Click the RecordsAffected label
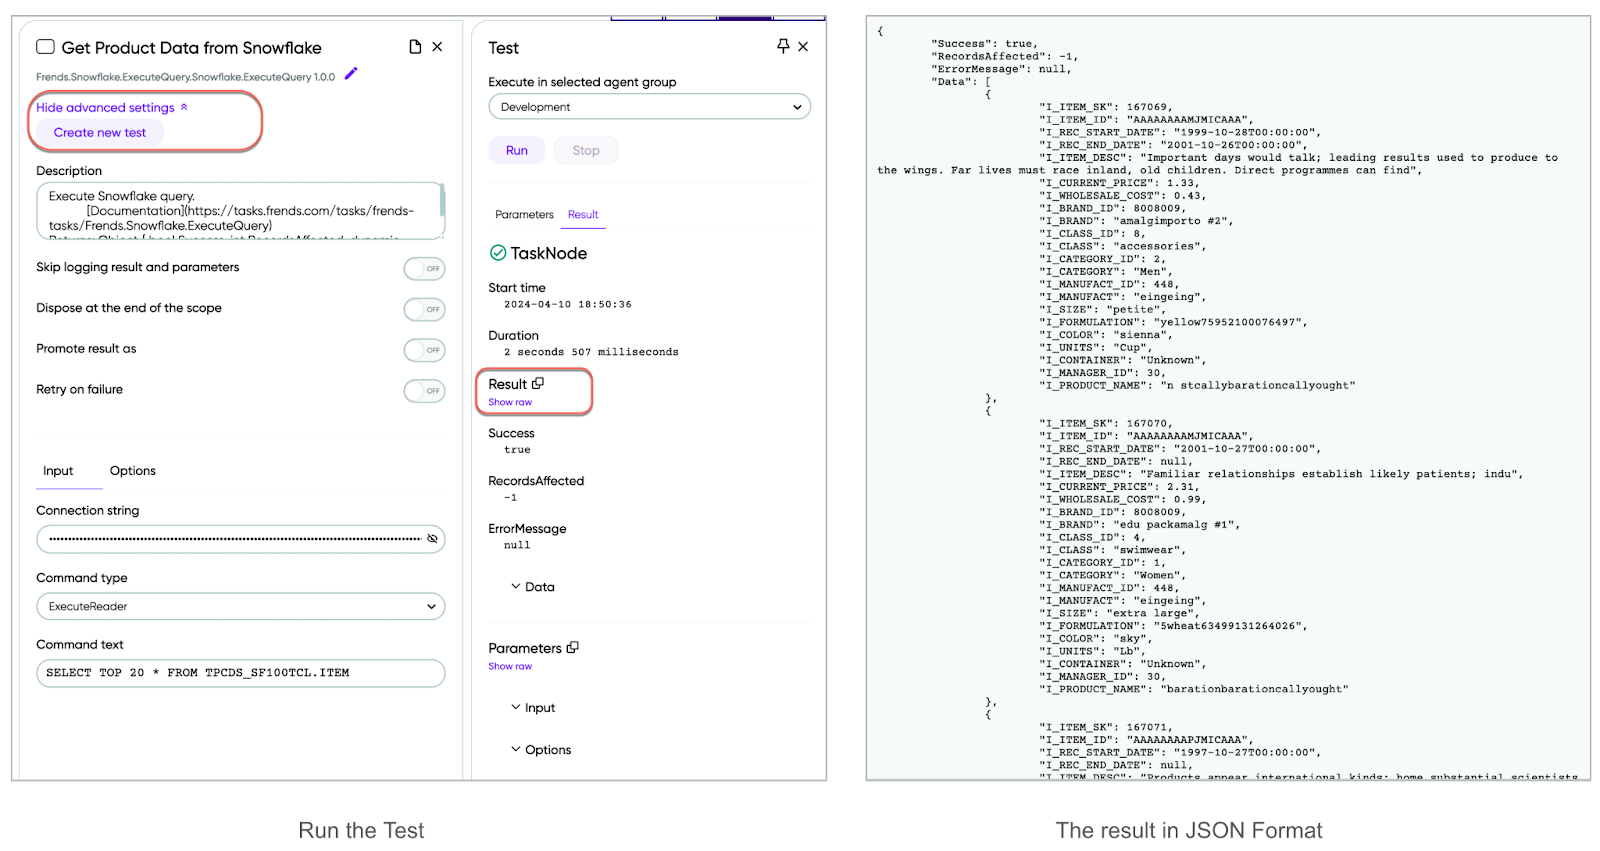1600x851 pixels. 536,481
